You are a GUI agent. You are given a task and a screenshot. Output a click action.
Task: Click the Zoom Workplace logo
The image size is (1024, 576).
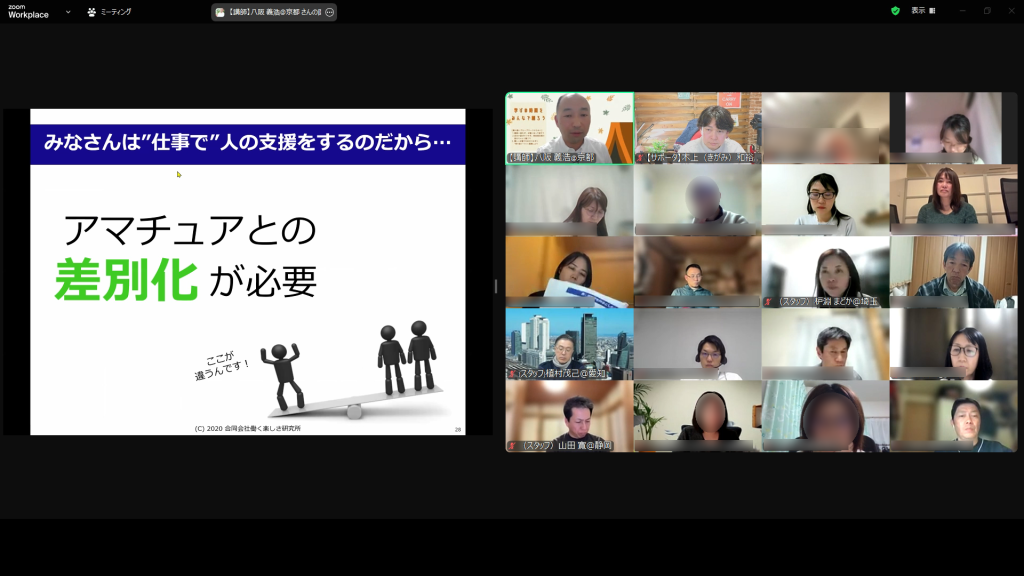28,11
